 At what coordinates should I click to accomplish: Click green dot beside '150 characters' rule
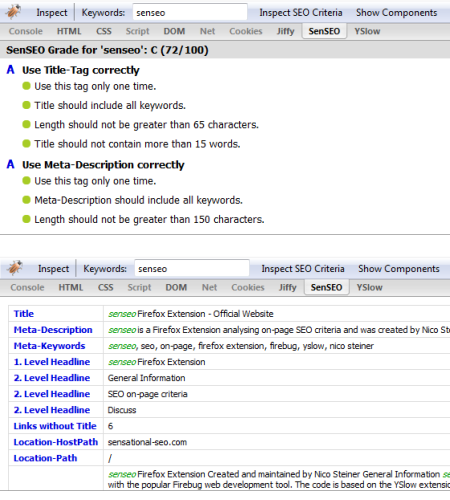click(x=26, y=219)
